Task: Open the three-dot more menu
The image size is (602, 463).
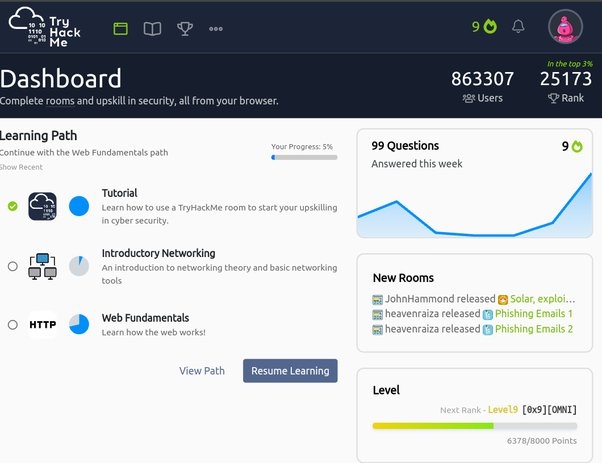Action: tap(216, 29)
